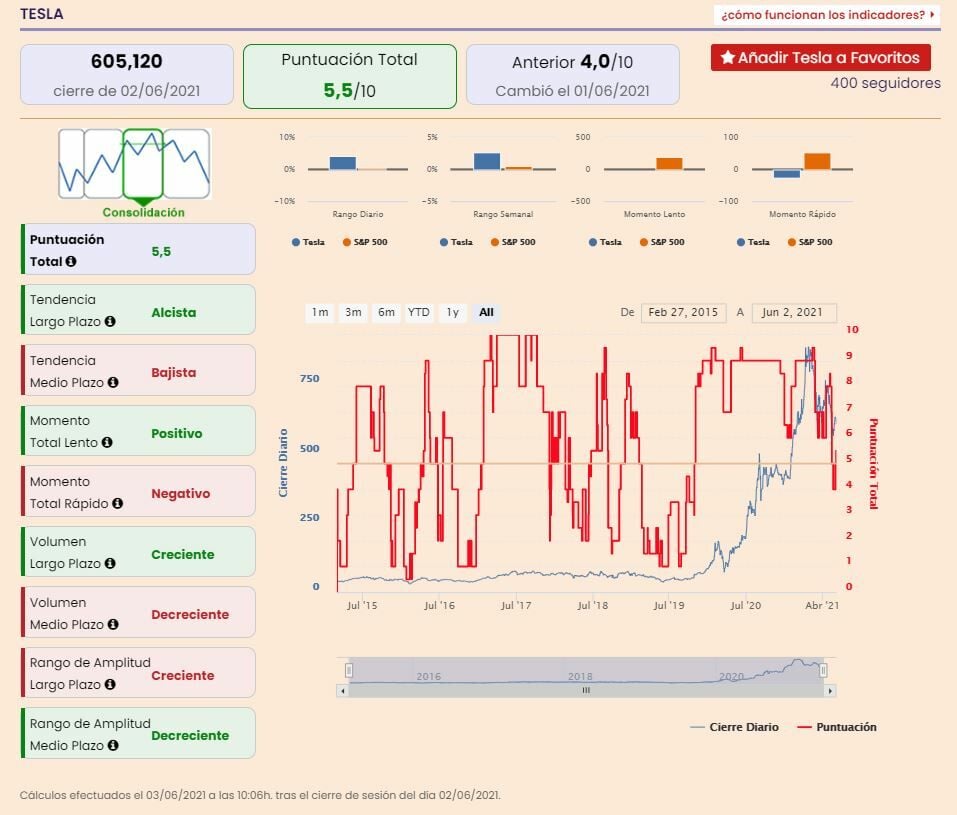Toggle Tesla legend under Rango Diario chart

pos(308,242)
